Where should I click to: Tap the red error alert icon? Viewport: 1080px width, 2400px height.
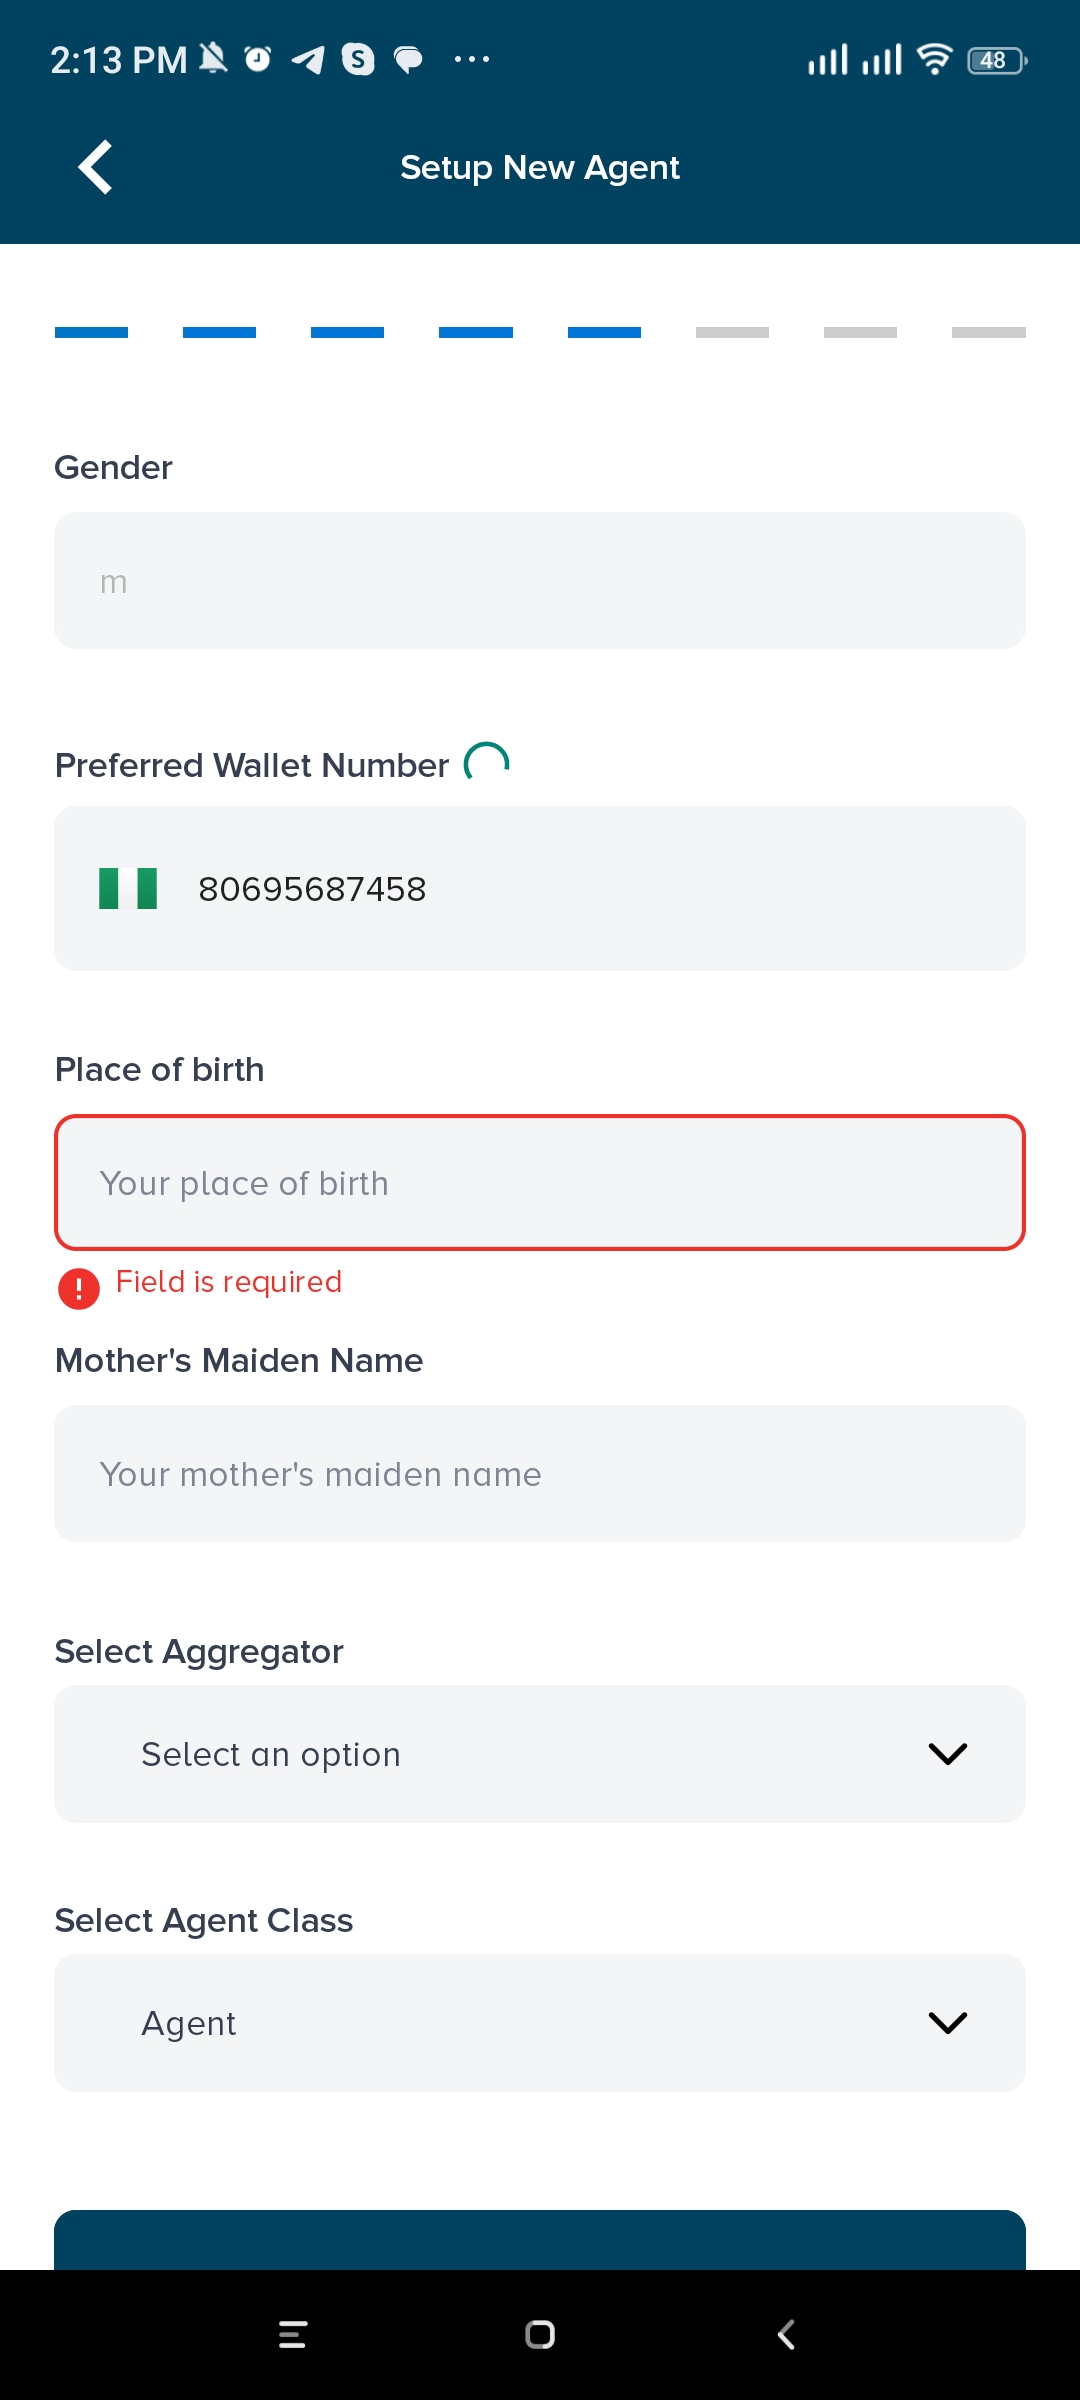coord(79,1288)
